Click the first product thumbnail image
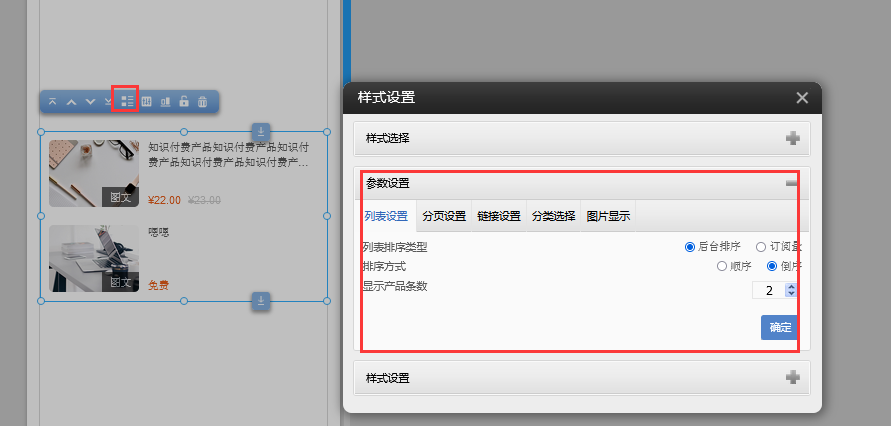 tap(94, 173)
